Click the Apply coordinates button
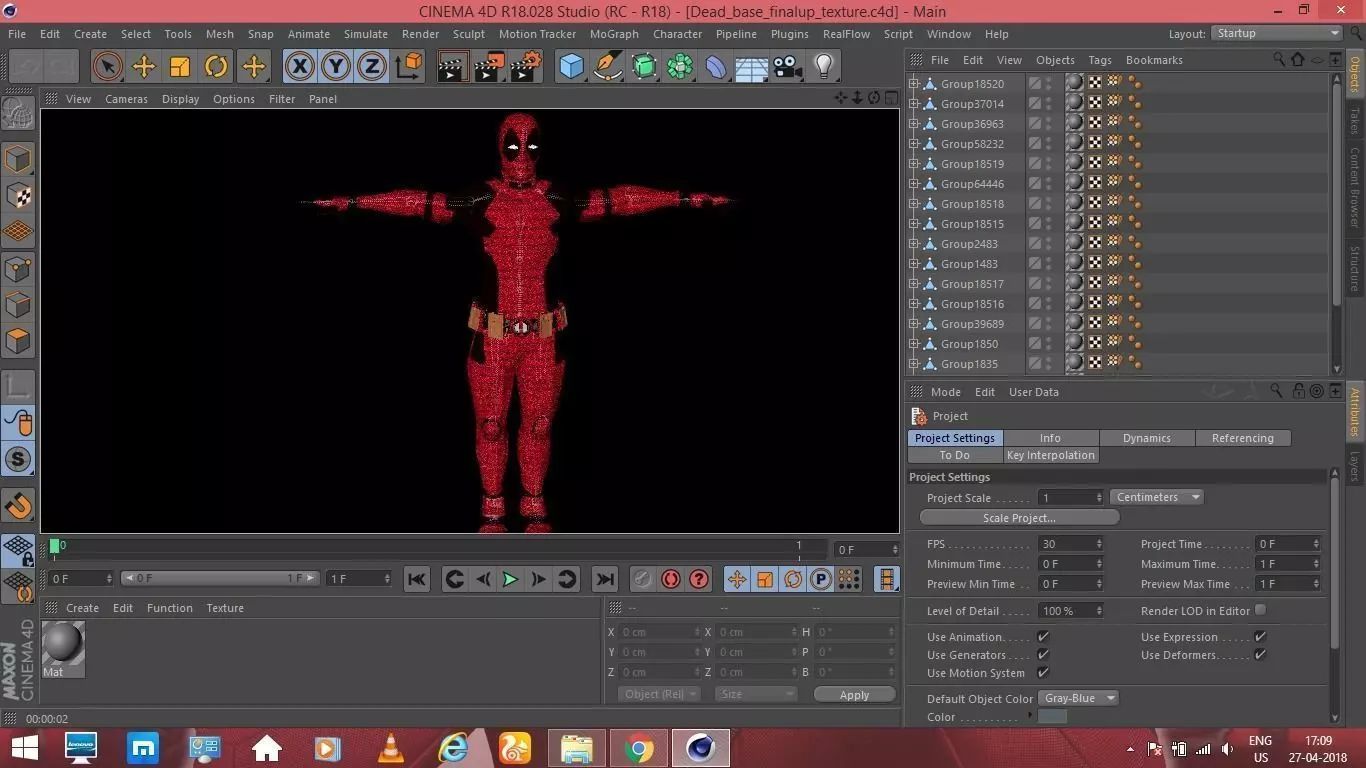Image resolution: width=1366 pixels, height=768 pixels. (x=854, y=695)
